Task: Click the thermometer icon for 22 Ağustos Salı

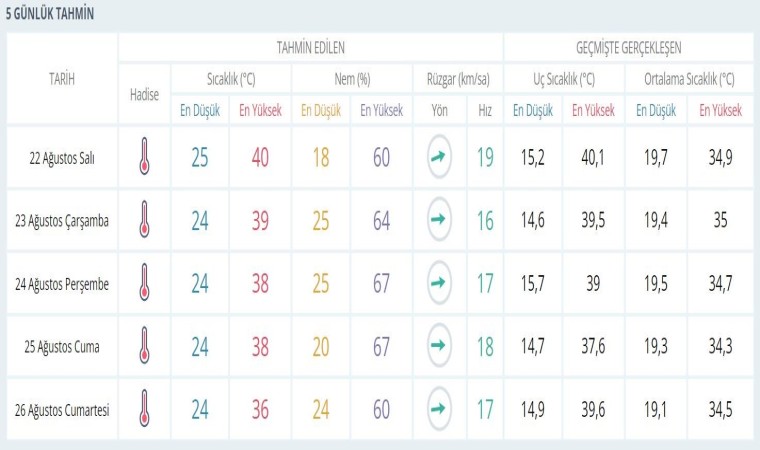Action: pos(144,156)
